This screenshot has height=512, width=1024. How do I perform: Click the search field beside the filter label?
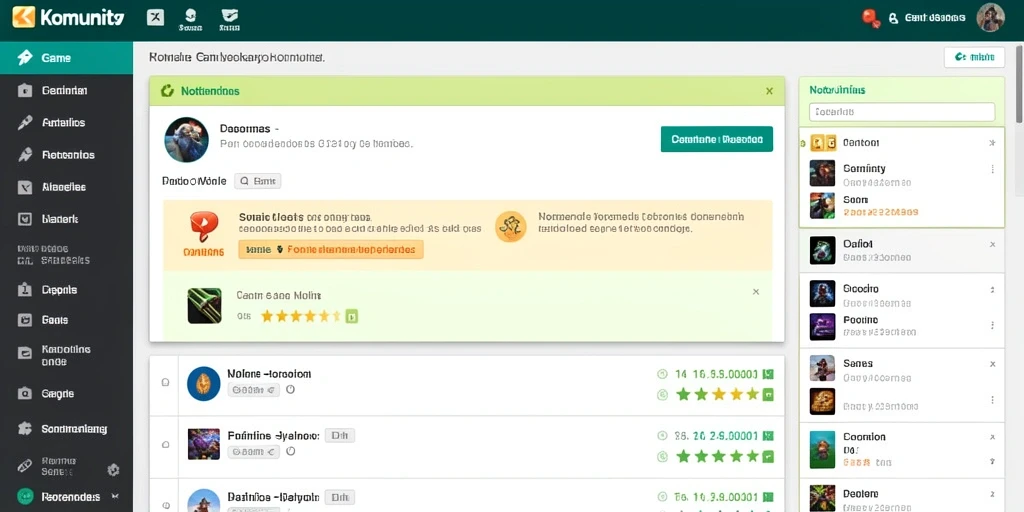point(257,181)
